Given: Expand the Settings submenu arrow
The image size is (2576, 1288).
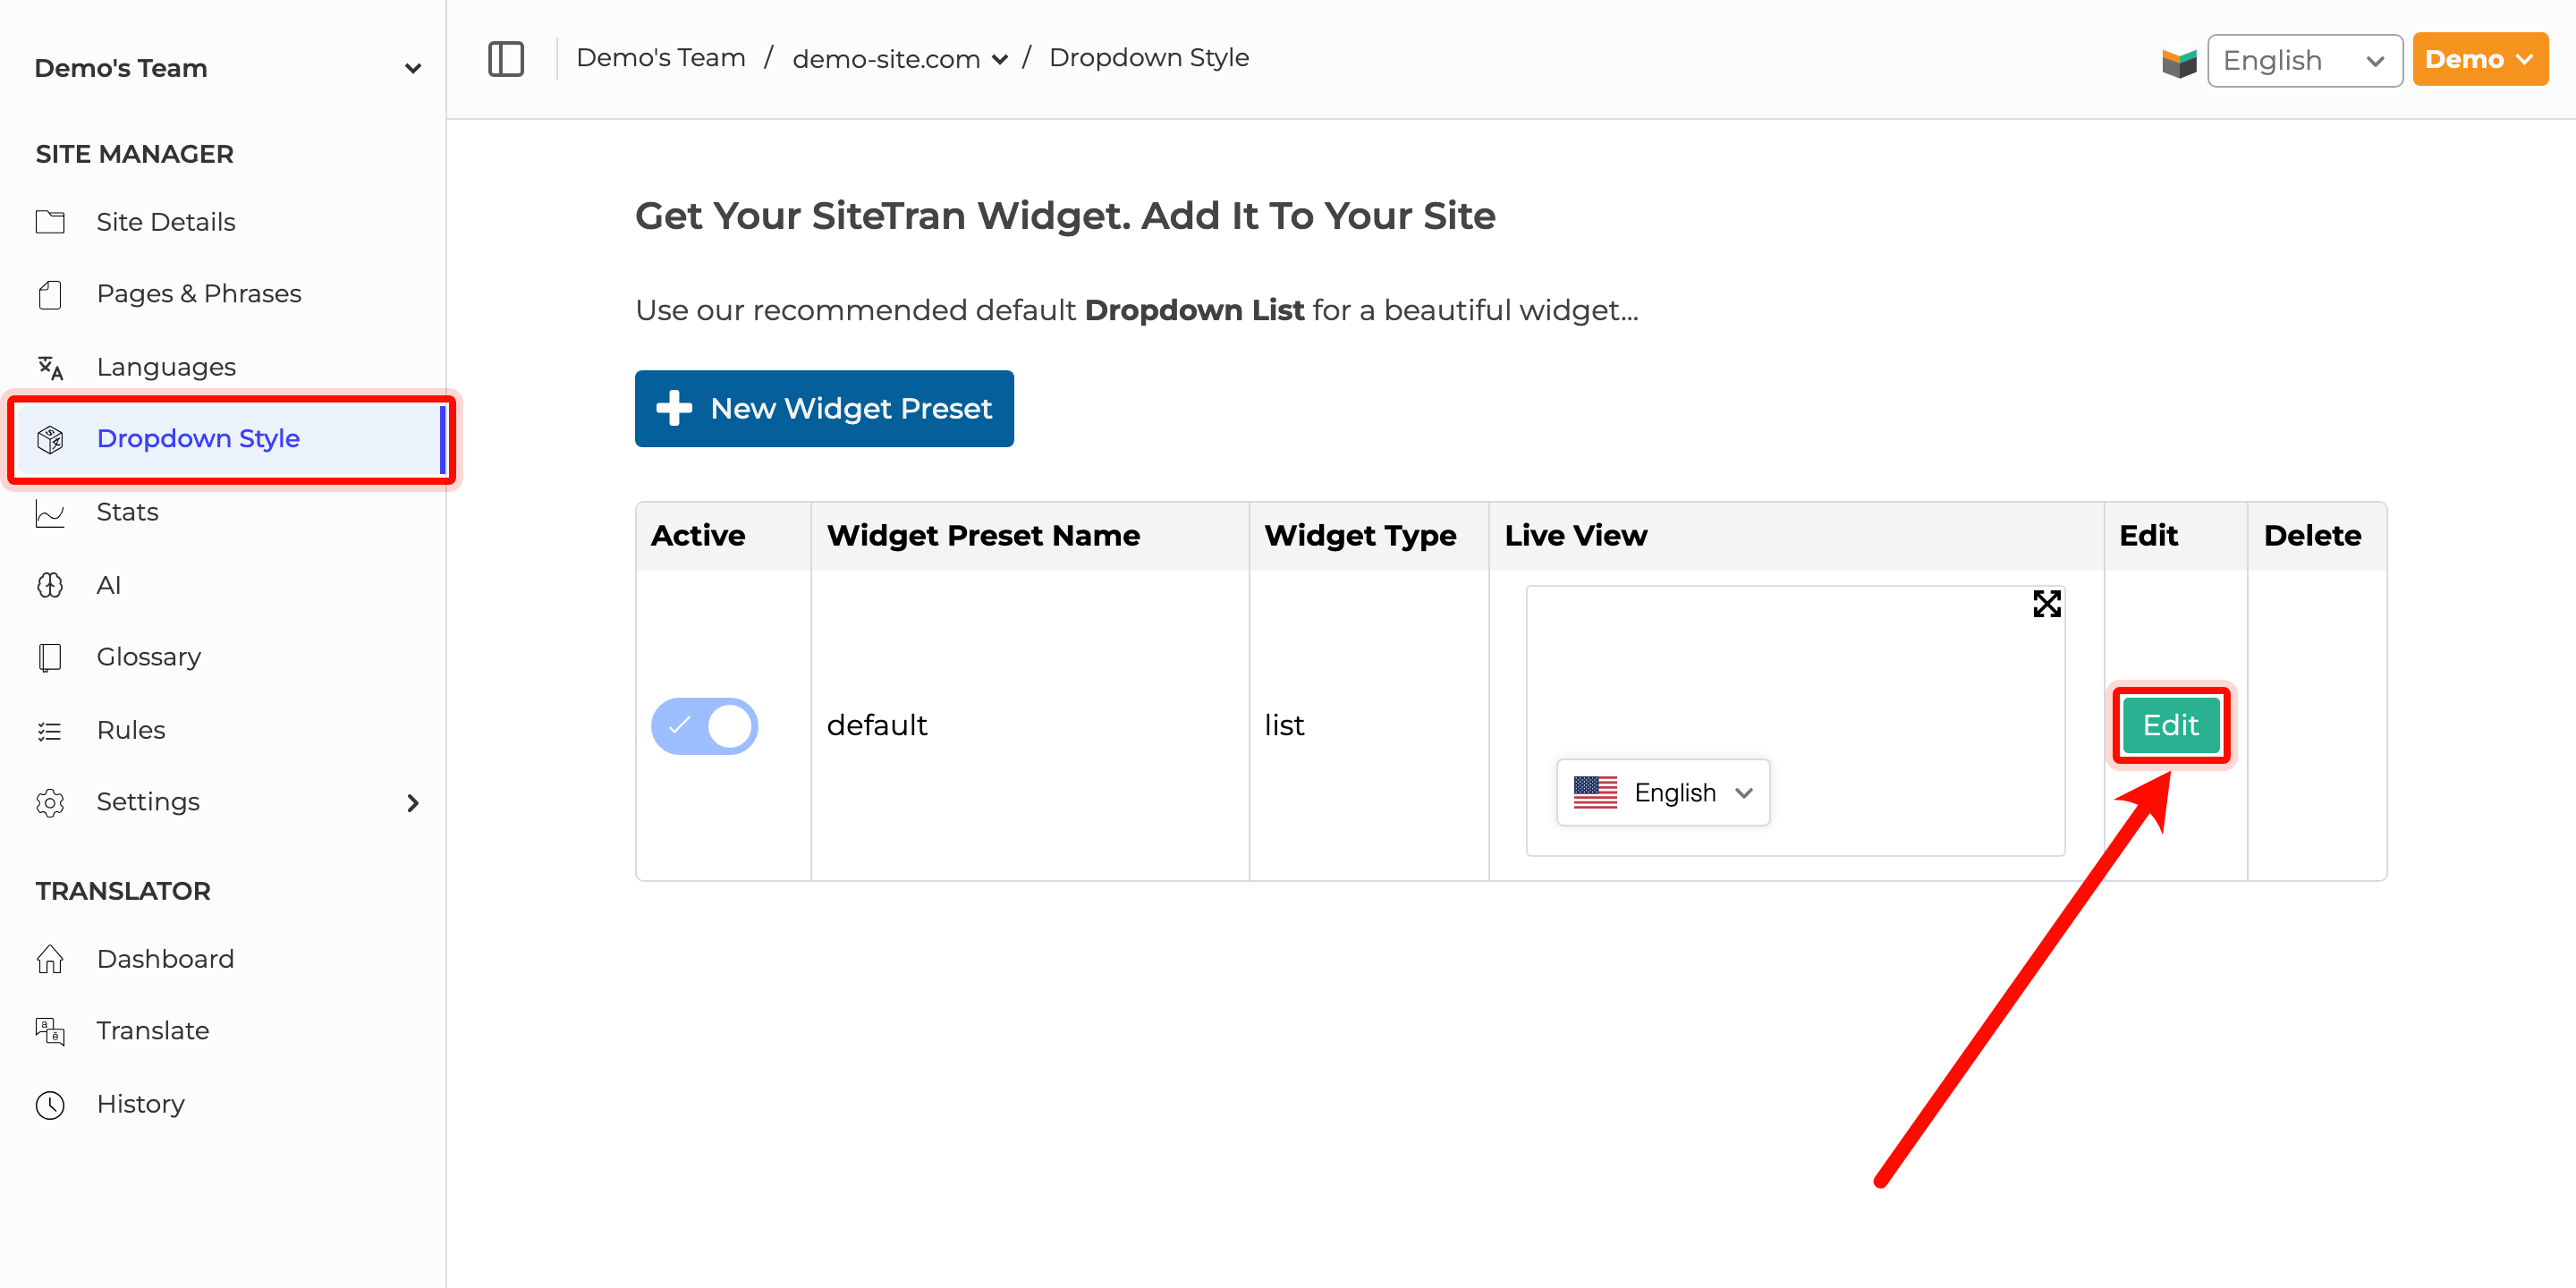Looking at the screenshot, I should click(413, 802).
